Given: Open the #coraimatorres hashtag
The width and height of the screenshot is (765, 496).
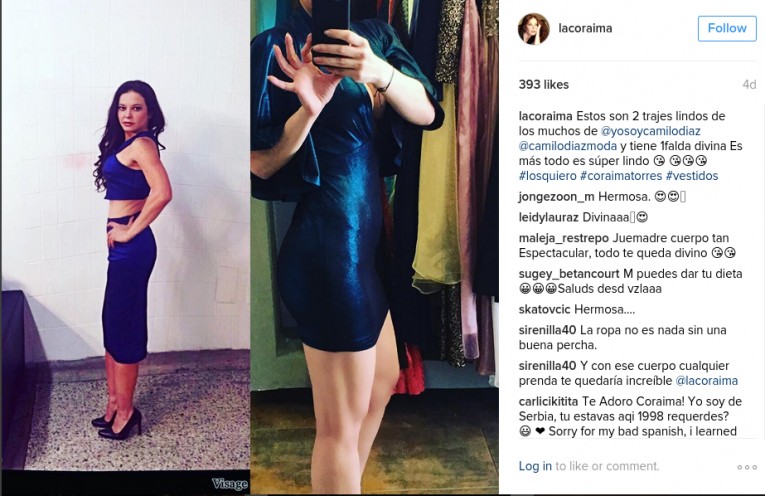Looking at the screenshot, I should pos(621,176).
